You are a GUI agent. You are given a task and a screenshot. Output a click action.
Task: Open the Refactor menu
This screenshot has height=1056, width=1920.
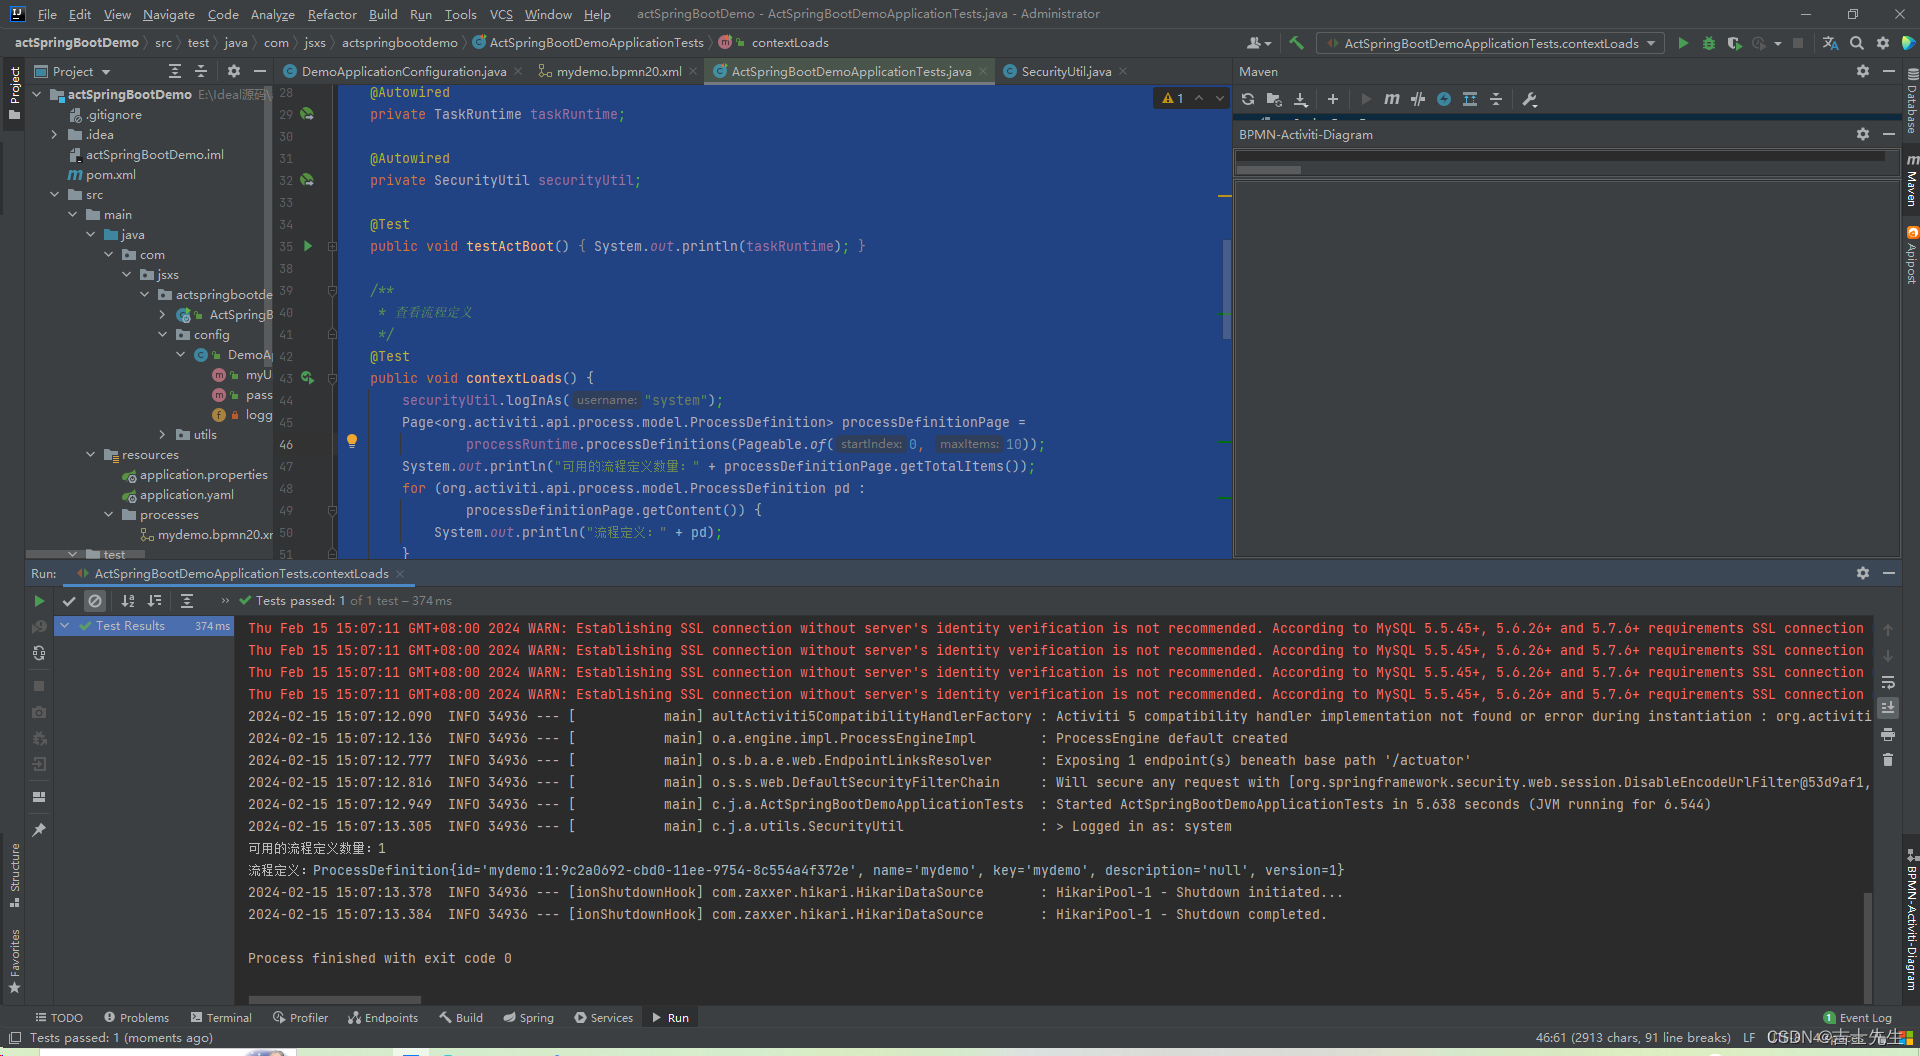[x=332, y=14]
